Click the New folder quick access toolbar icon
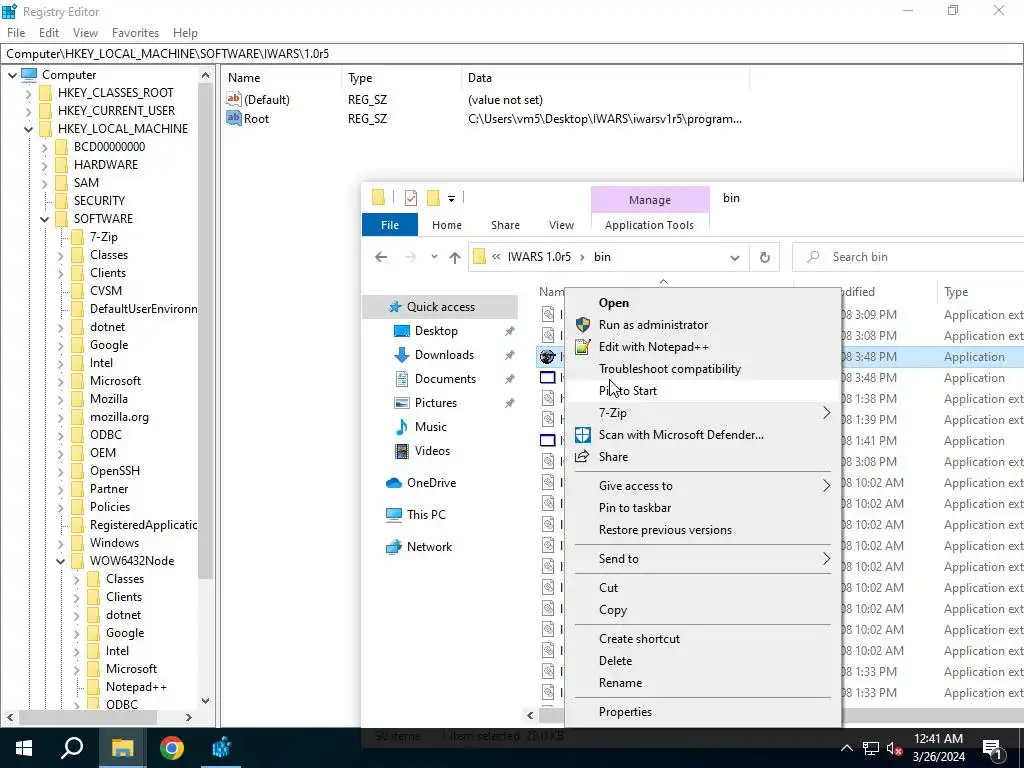The width and height of the screenshot is (1024, 768). click(434, 198)
